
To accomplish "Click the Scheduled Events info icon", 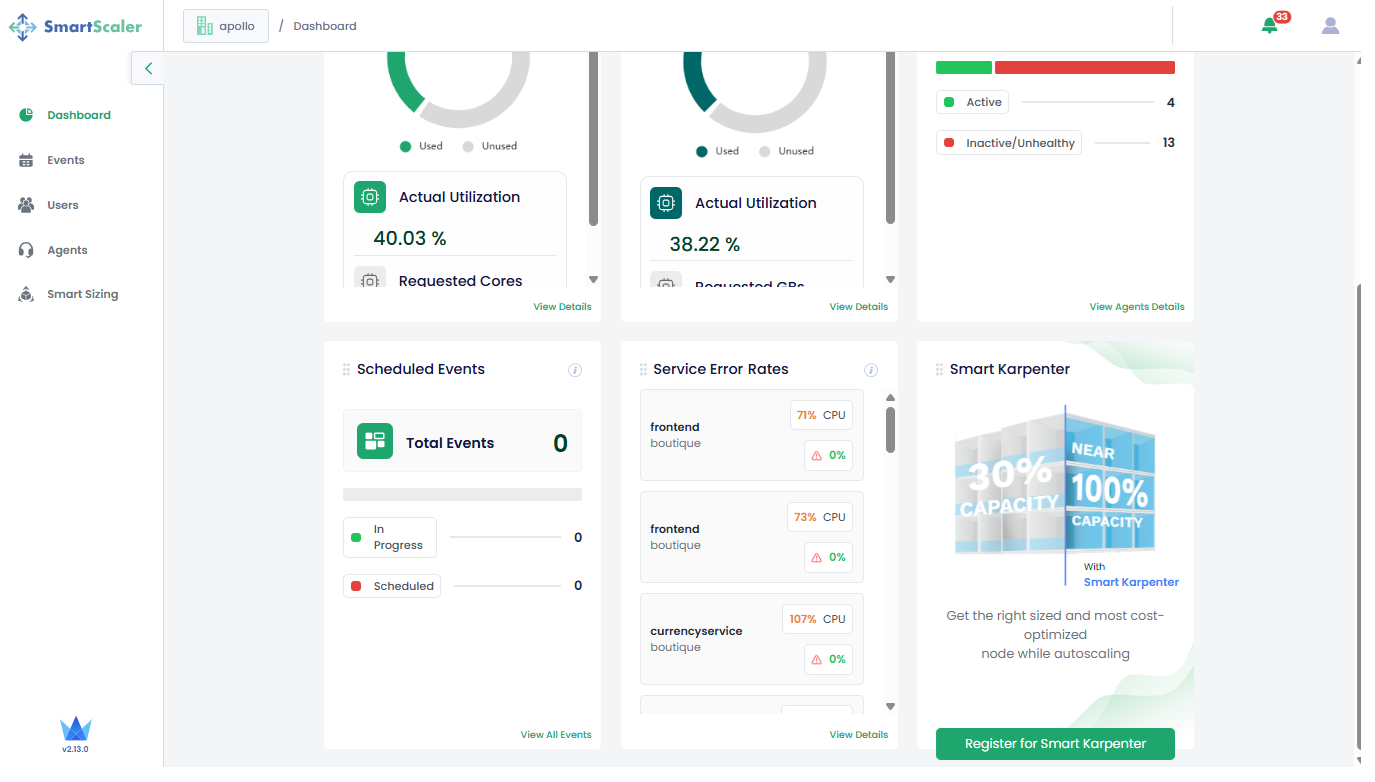I will 575,370.
